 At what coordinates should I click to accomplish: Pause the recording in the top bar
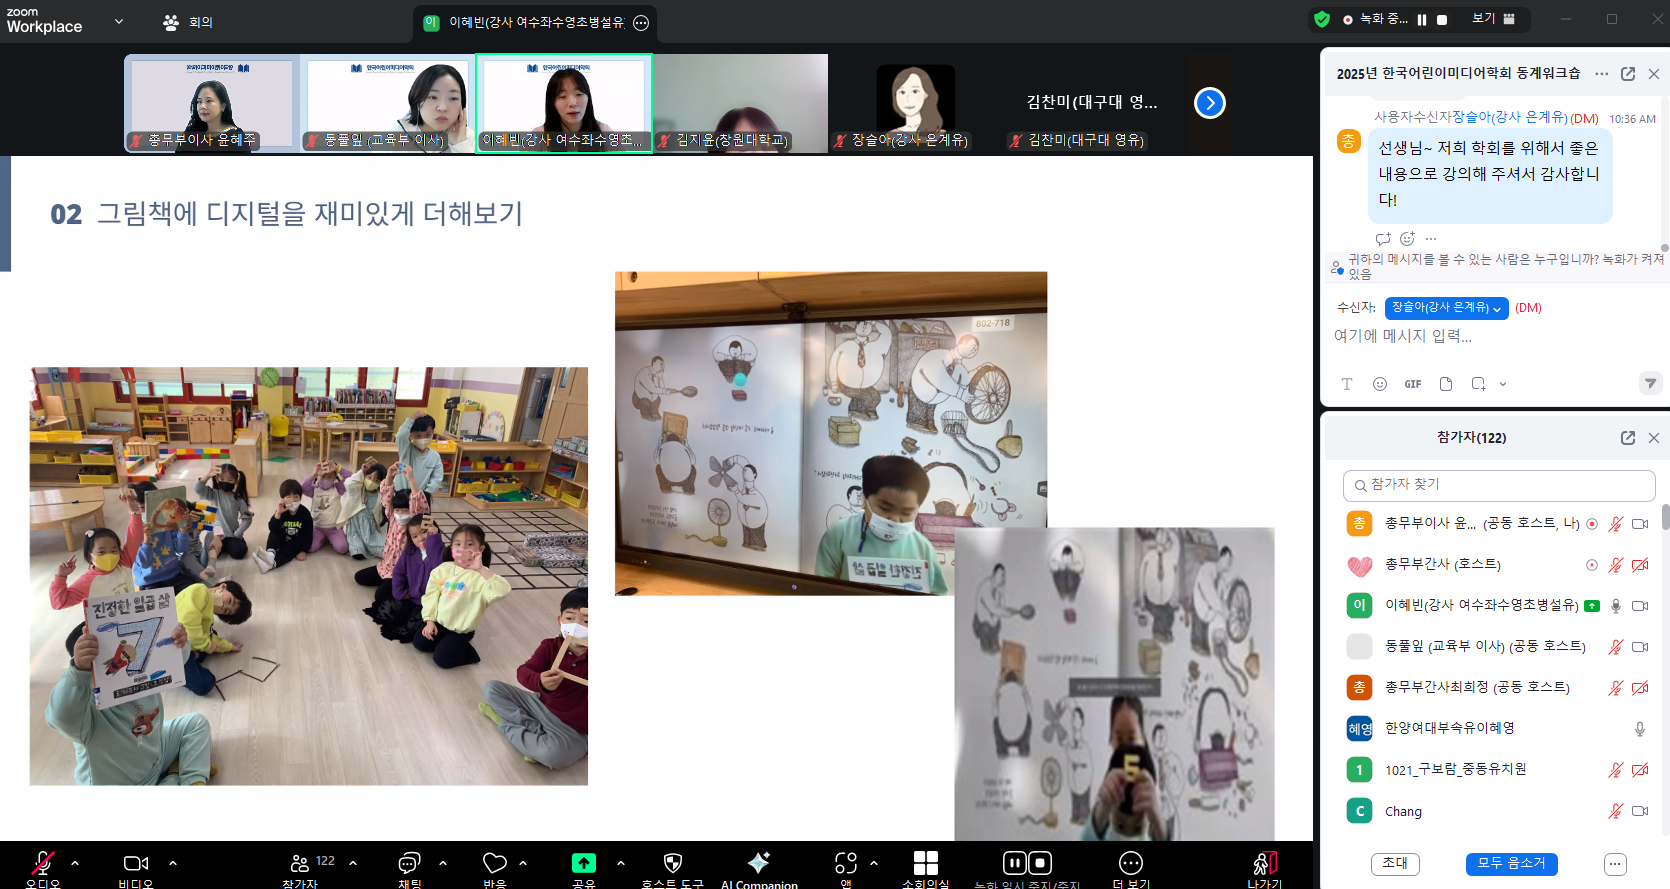point(1422,19)
